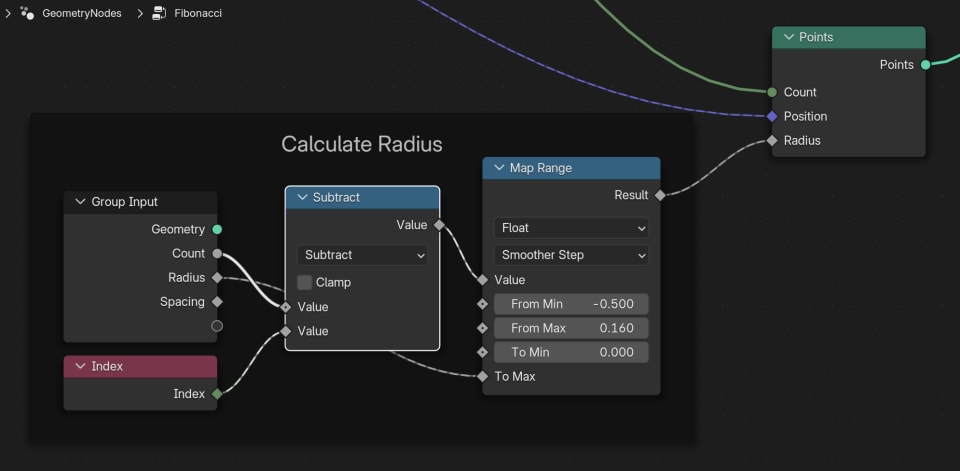Collapse the Group Input node
This screenshot has width=960, height=471.
pos(80,202)
